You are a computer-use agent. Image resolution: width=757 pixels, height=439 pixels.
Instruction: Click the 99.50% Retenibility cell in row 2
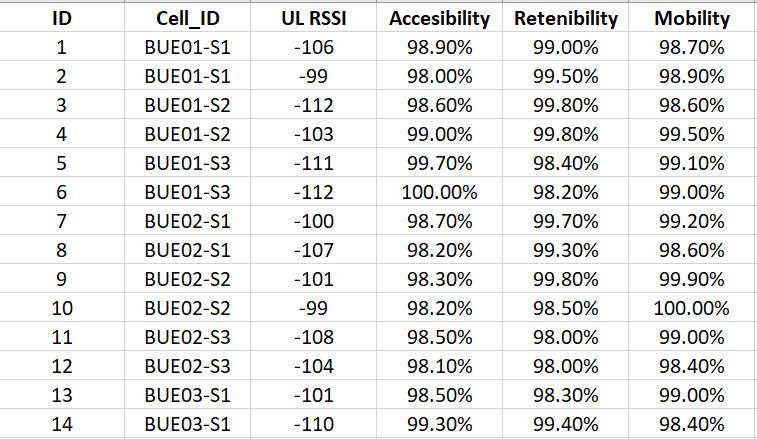pos(565,77)
